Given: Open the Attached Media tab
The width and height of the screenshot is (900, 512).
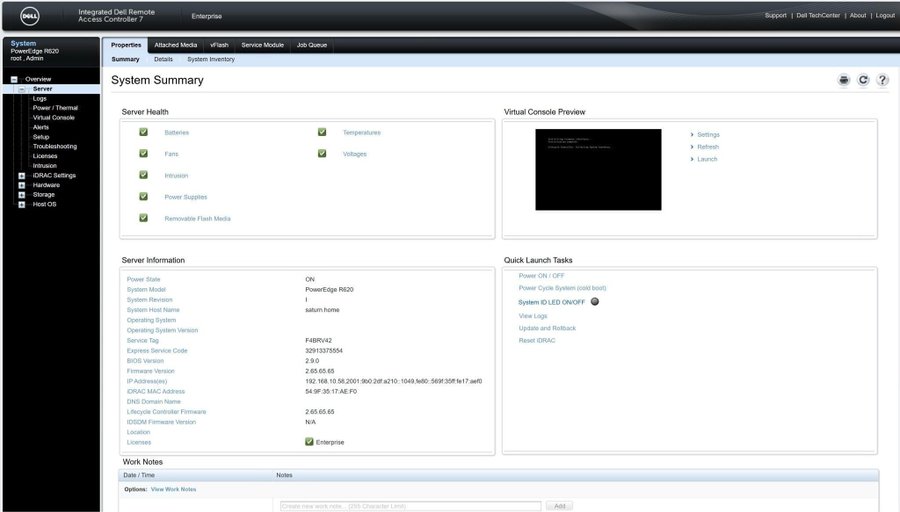Looking at the screenshot, I should click(176, 45).
